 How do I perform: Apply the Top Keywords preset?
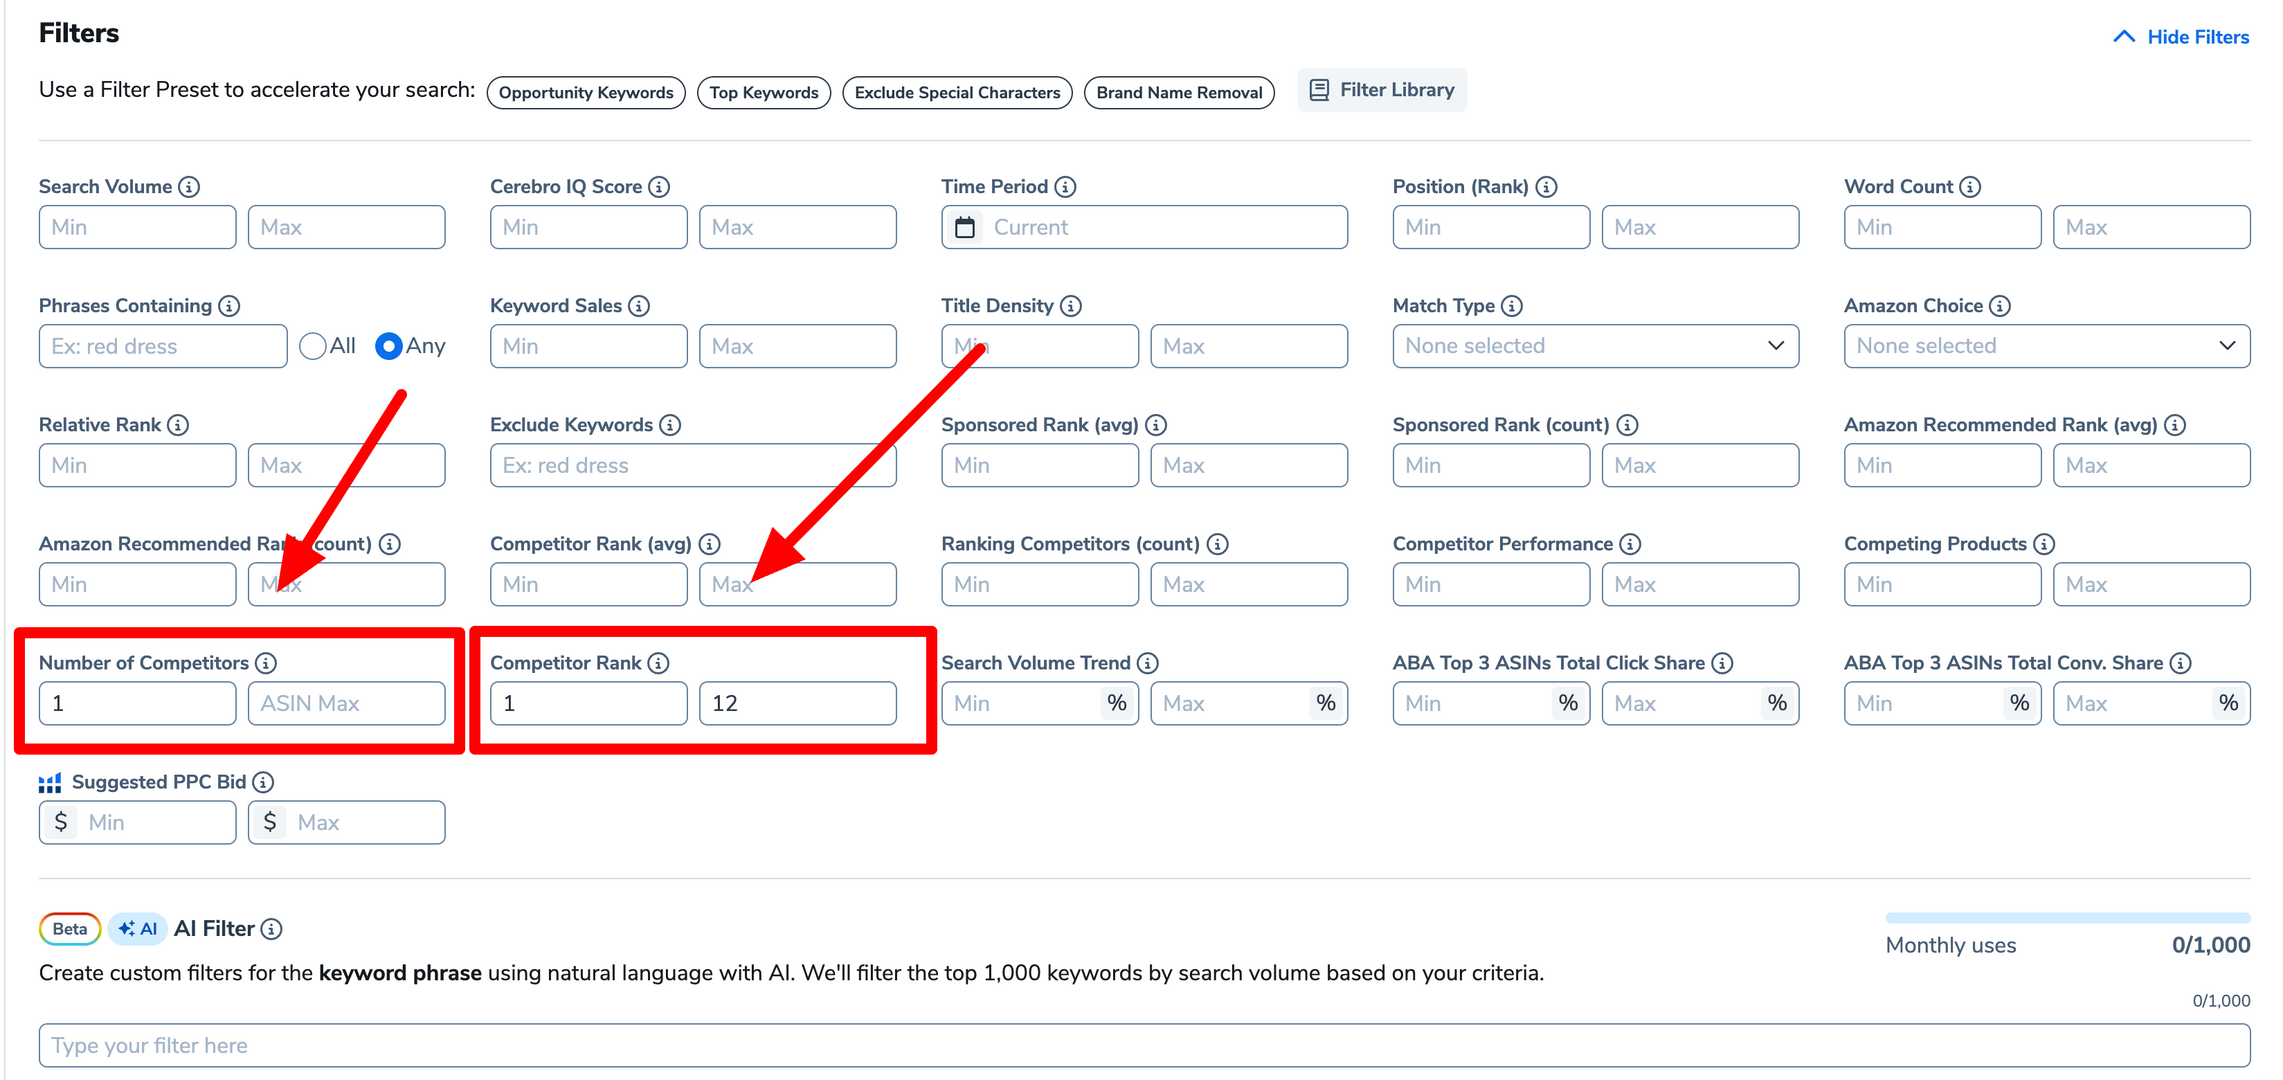[764, 93]
